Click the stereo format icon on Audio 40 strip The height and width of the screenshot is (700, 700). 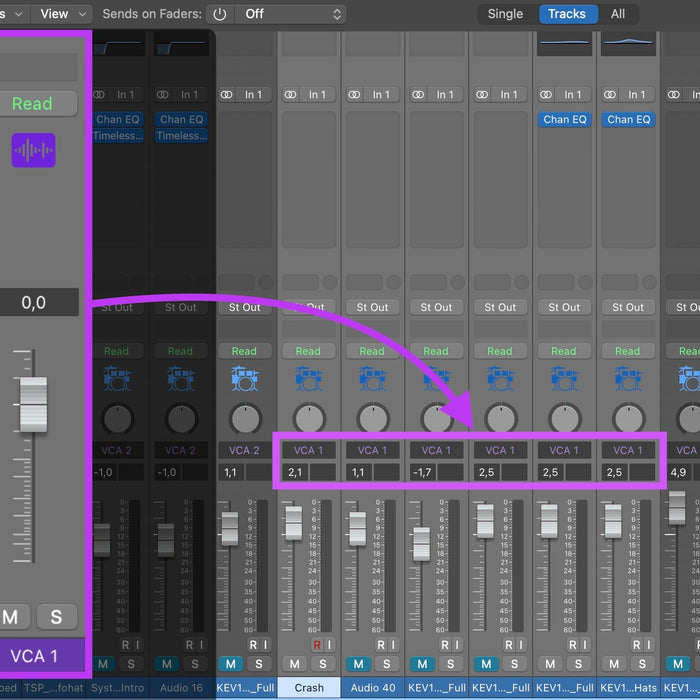click(354, 95)
